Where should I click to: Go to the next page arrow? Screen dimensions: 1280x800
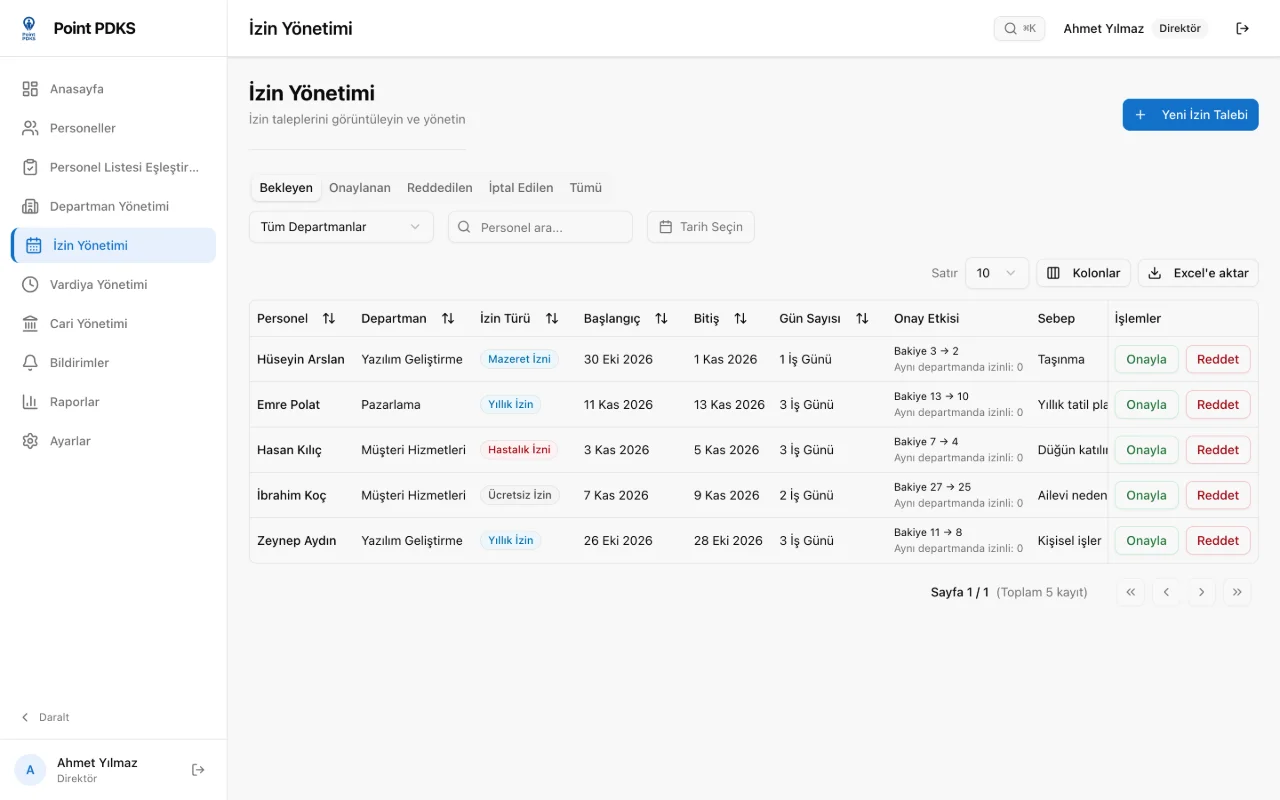click(1201, 592)
